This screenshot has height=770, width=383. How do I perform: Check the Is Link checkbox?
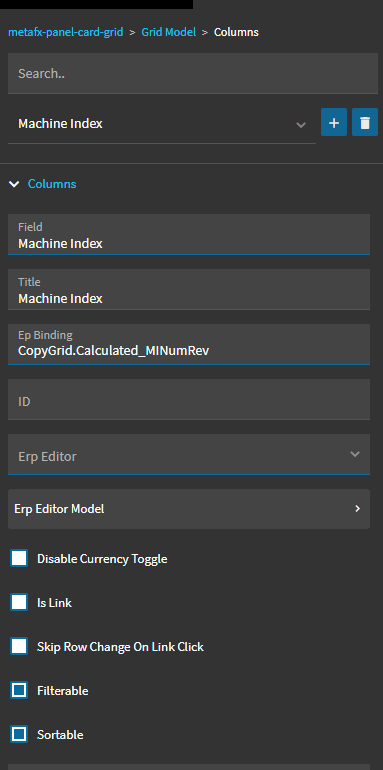coord(19,603)
